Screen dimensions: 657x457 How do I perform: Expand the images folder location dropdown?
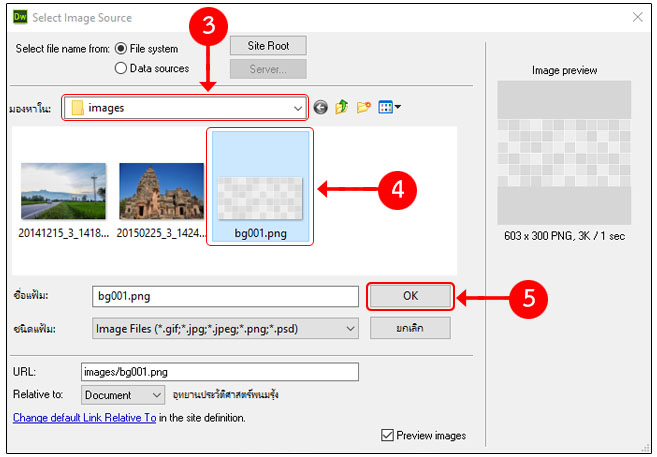(x=297, y=107)
